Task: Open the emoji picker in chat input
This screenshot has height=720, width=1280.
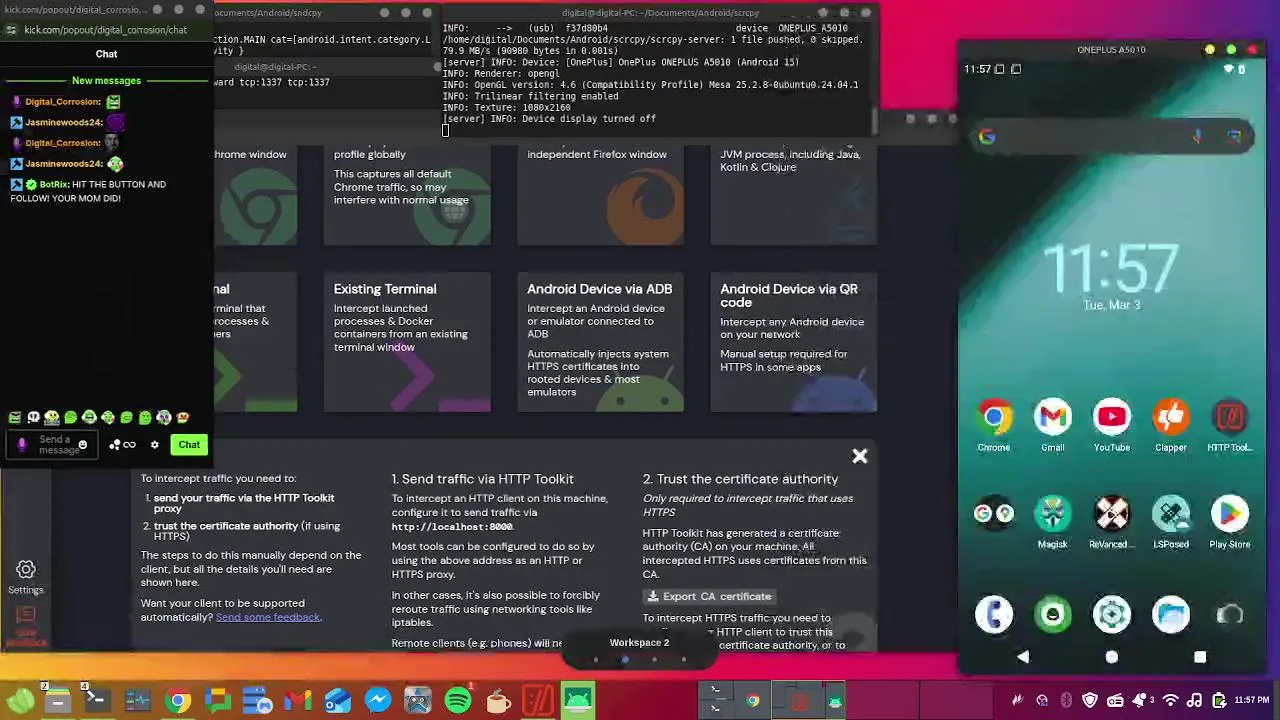Action: coord(83,445)
